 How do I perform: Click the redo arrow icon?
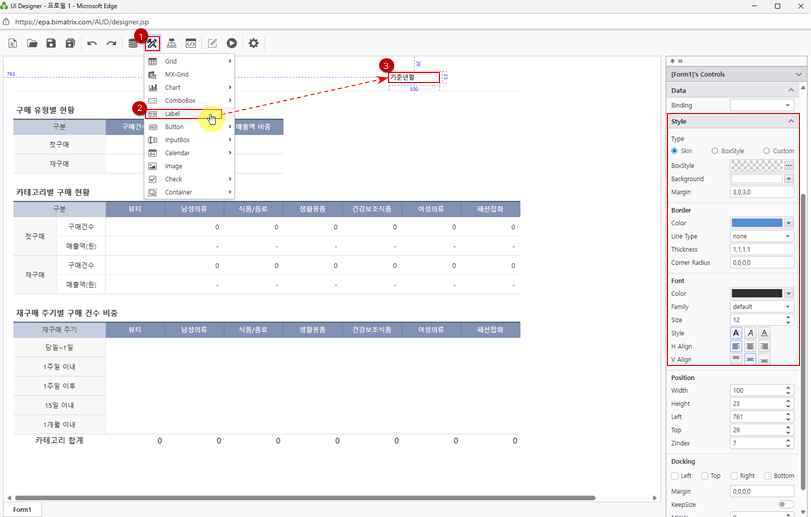pyautogui.click(x=111, y=43)
